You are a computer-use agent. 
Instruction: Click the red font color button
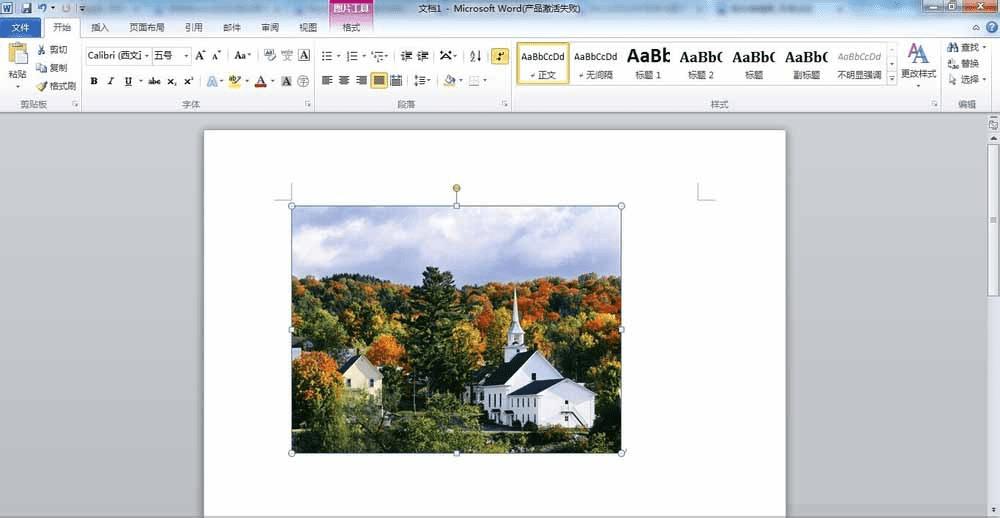point(260,81)
